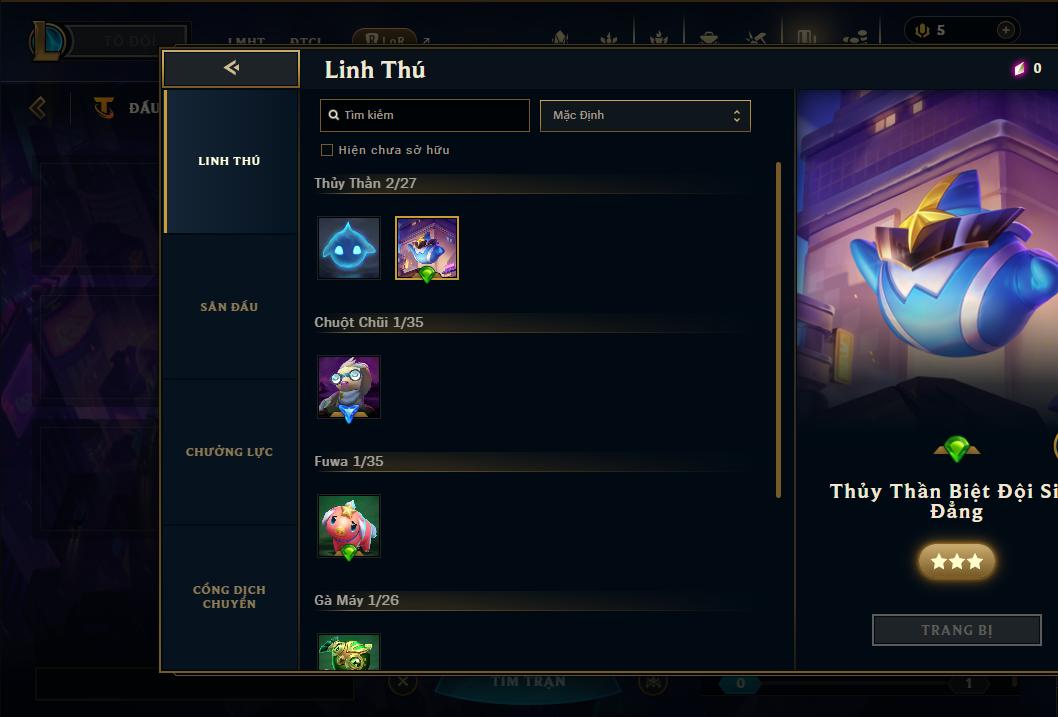Select the pink Fuwa little legend icon

(x=349, y=527)
